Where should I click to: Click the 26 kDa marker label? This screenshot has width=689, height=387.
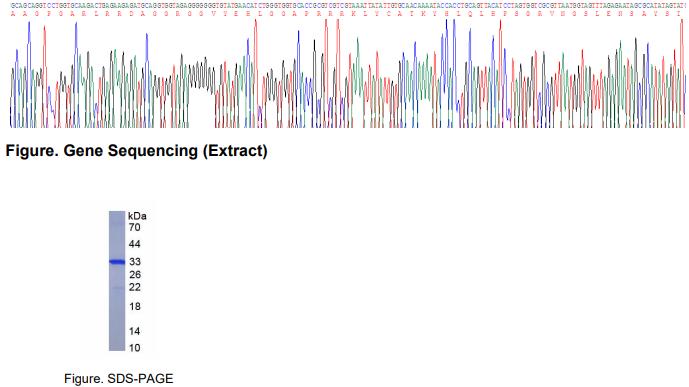pos(135,275)
